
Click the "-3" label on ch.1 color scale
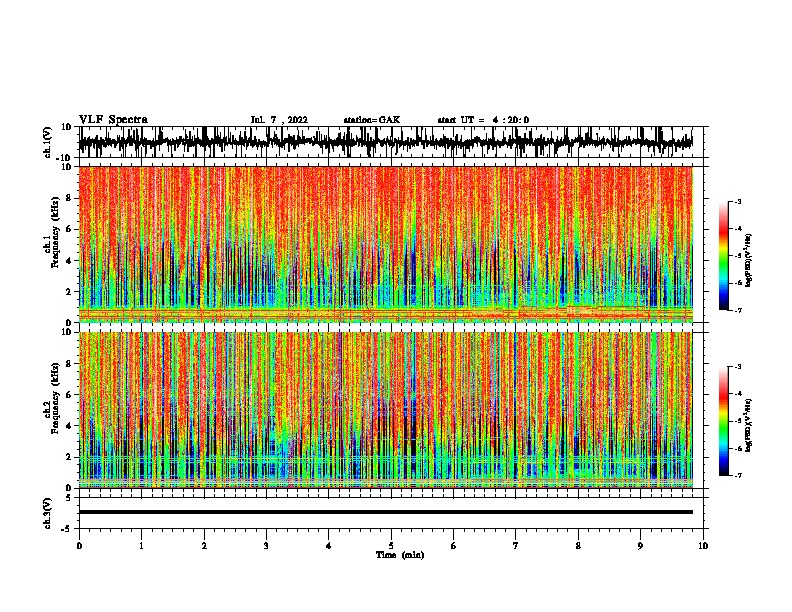click(737, 201)
